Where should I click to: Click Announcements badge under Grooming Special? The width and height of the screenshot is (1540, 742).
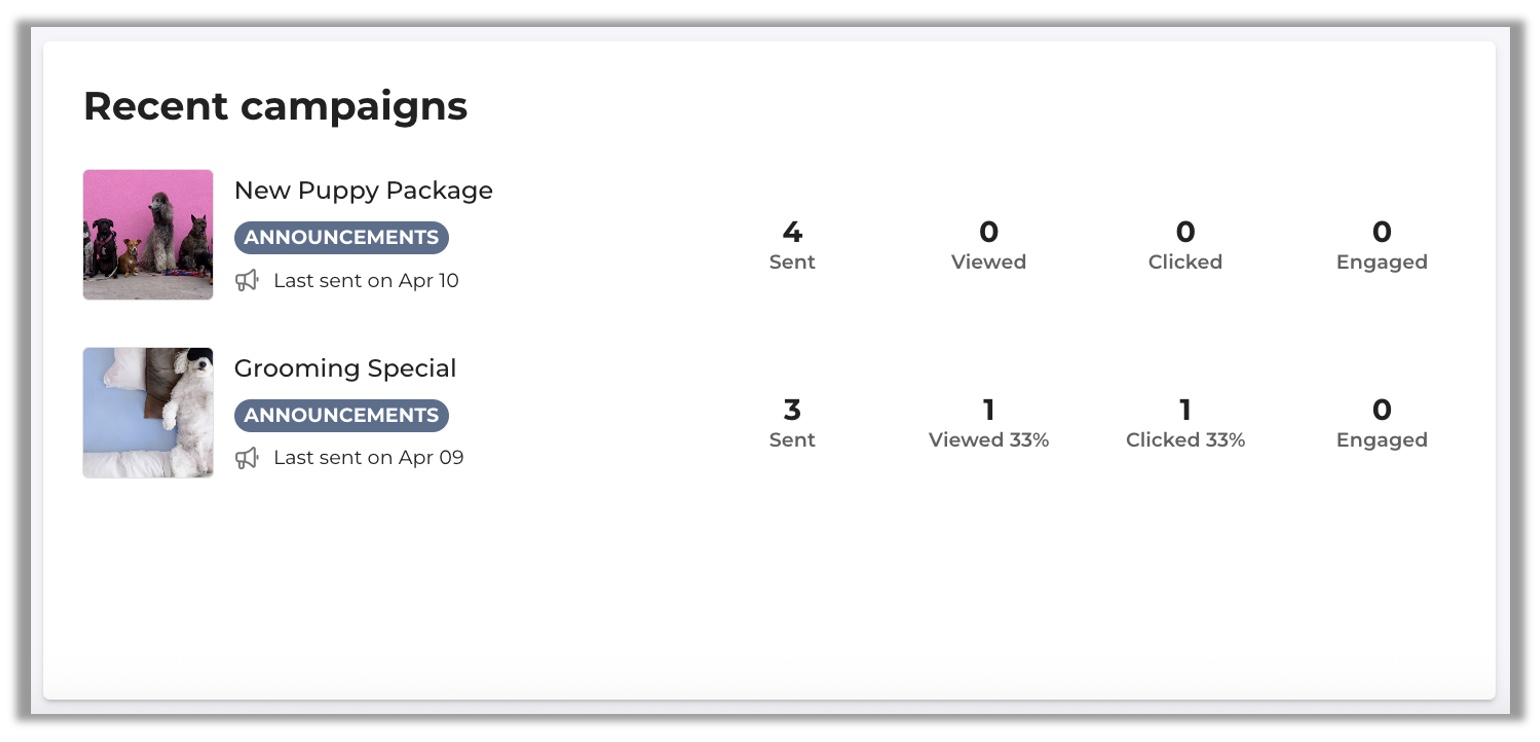click(341, 415)
